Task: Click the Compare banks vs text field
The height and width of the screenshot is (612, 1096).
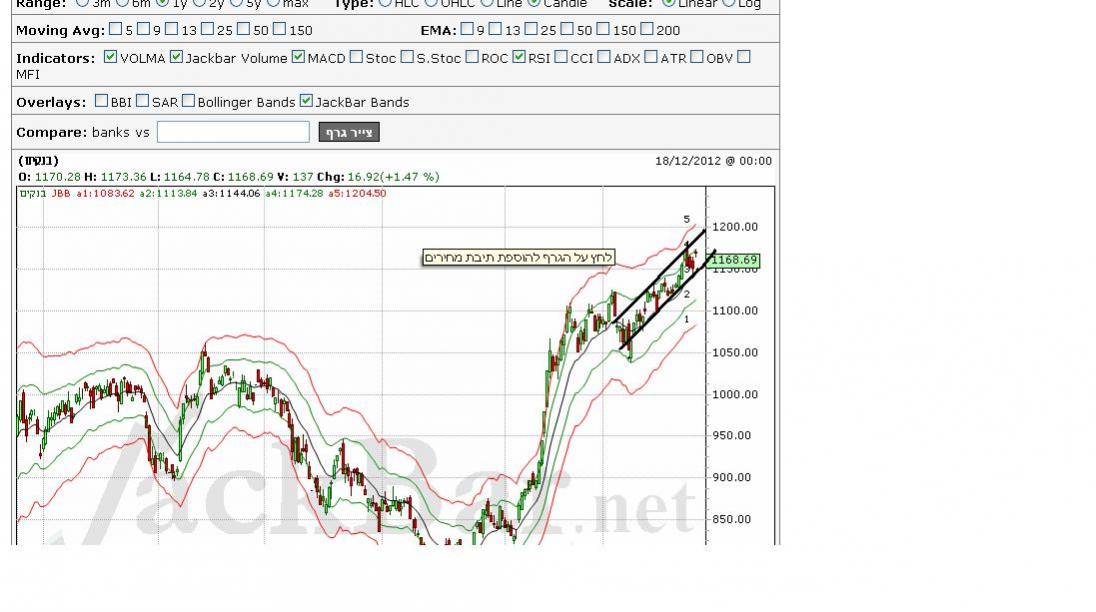Action: pos(233,132)
